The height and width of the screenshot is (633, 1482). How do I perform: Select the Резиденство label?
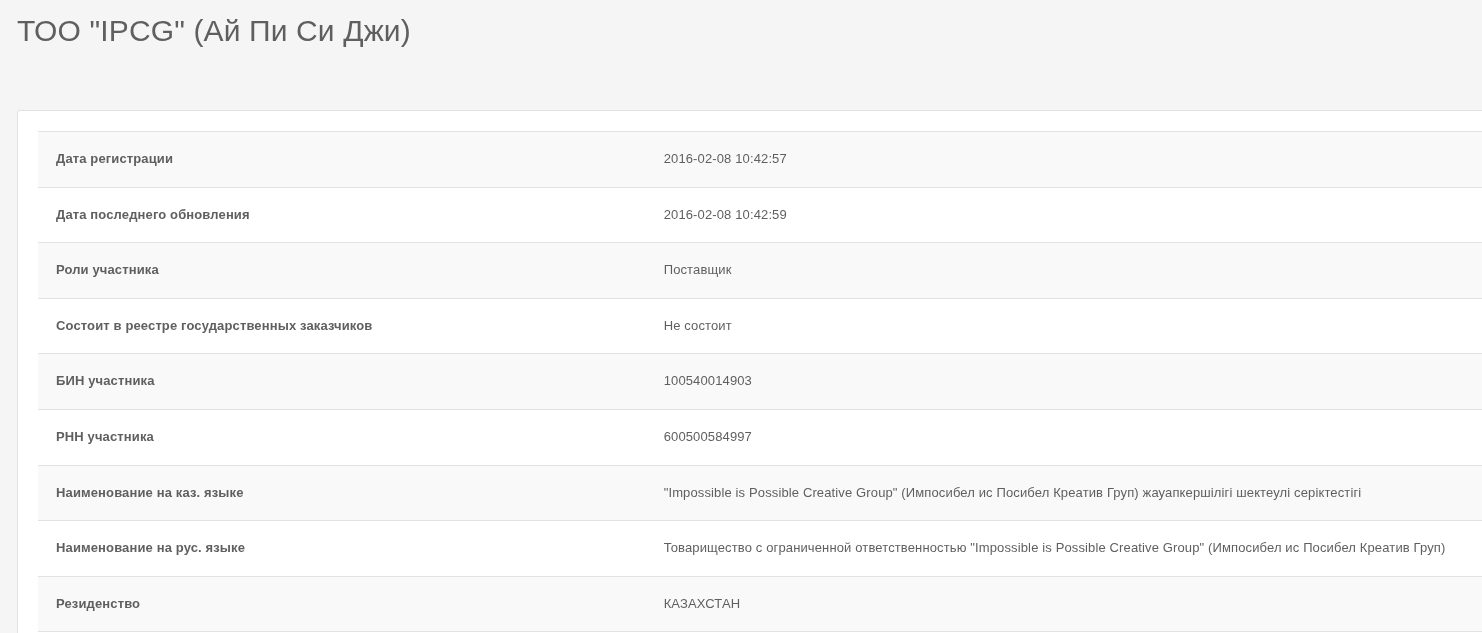pyautogui.click(x=98, y=604)
